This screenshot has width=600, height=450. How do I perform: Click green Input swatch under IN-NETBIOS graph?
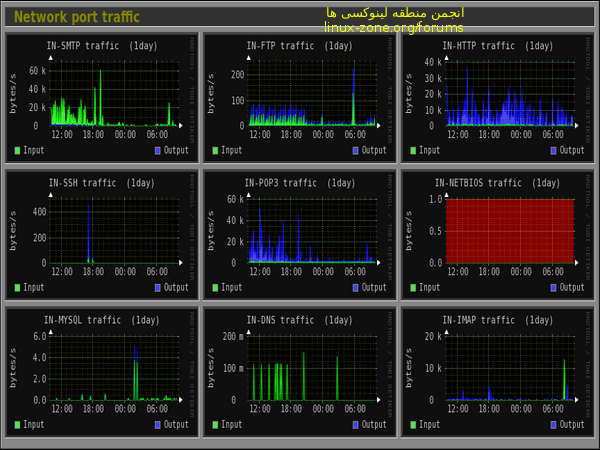point(415,288)
